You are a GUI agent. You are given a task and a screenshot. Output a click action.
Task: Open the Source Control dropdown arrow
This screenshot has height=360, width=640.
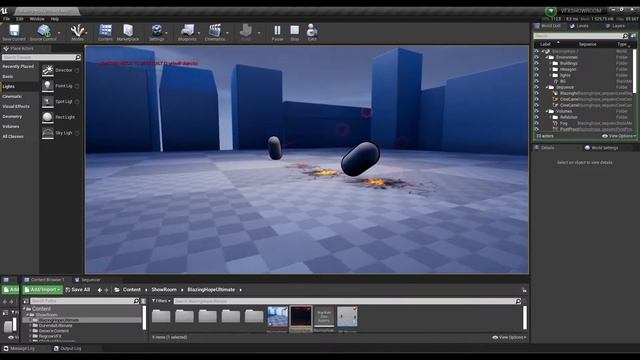pyautogui.click(x=59, y=33)
